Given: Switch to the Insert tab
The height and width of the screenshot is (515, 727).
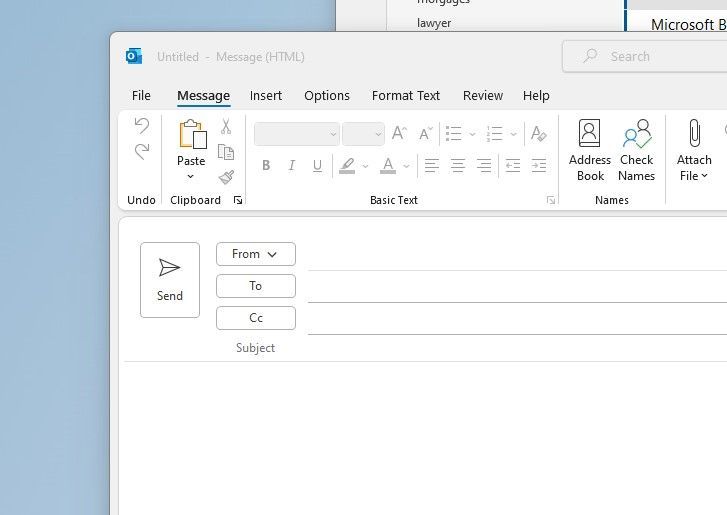Looking at the screenshot, I should [x=266, y=95].
